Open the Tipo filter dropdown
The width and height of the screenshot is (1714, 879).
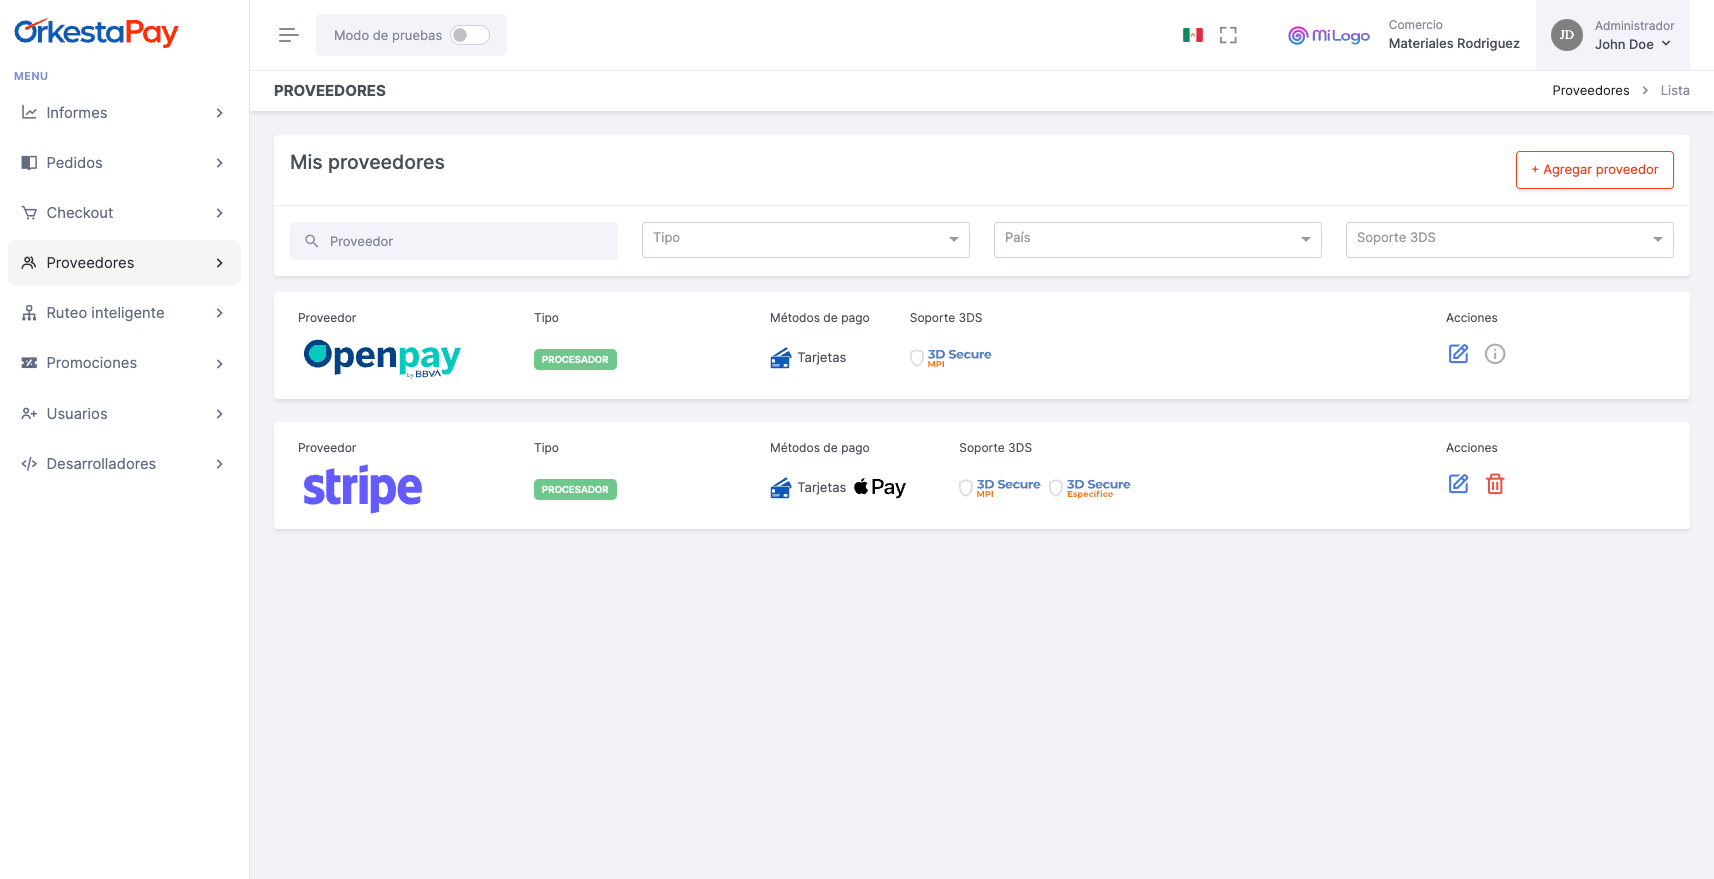806,240
